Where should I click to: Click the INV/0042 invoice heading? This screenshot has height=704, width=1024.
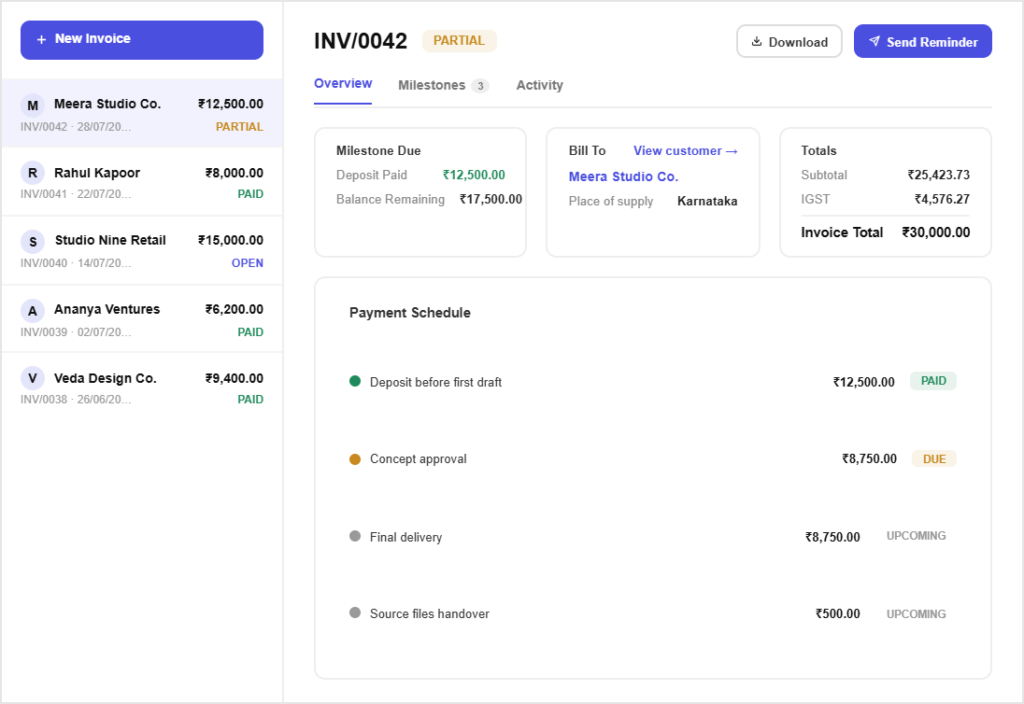point(360,40)
